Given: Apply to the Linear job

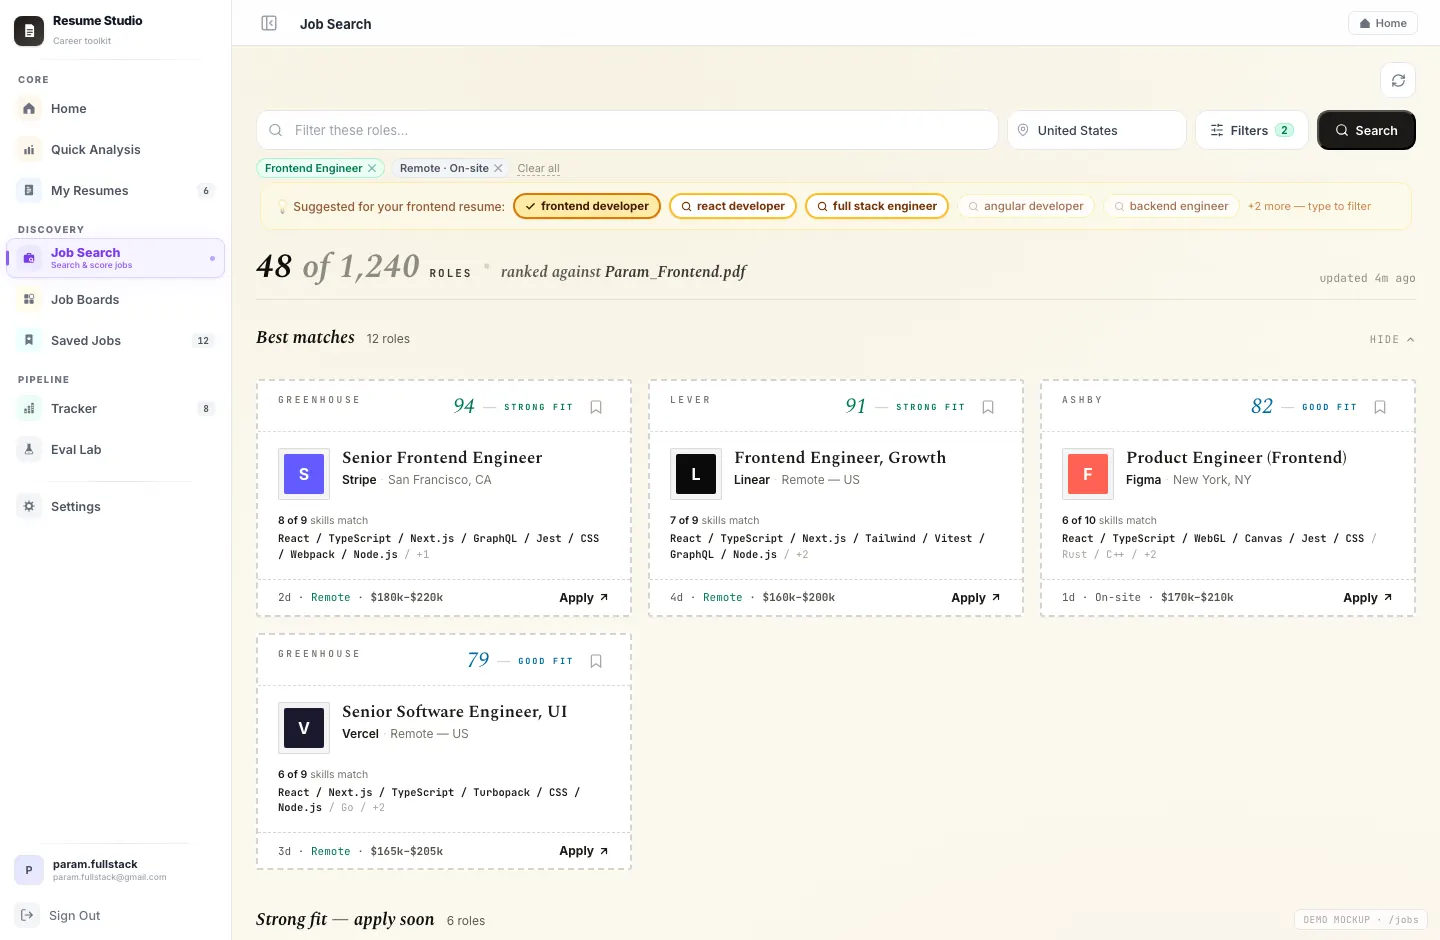Looking at the screenshot, I should pos(976,597).
